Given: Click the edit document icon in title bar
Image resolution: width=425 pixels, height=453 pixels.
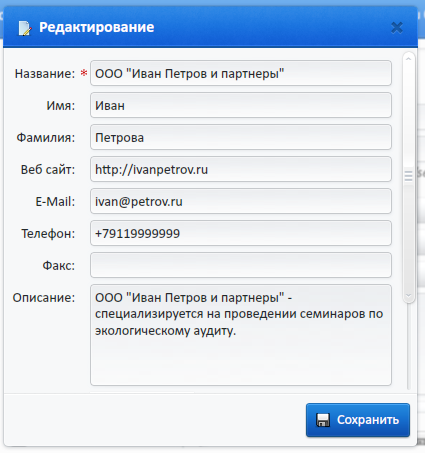Looking at the screenshot, I should tap(25, 28).
